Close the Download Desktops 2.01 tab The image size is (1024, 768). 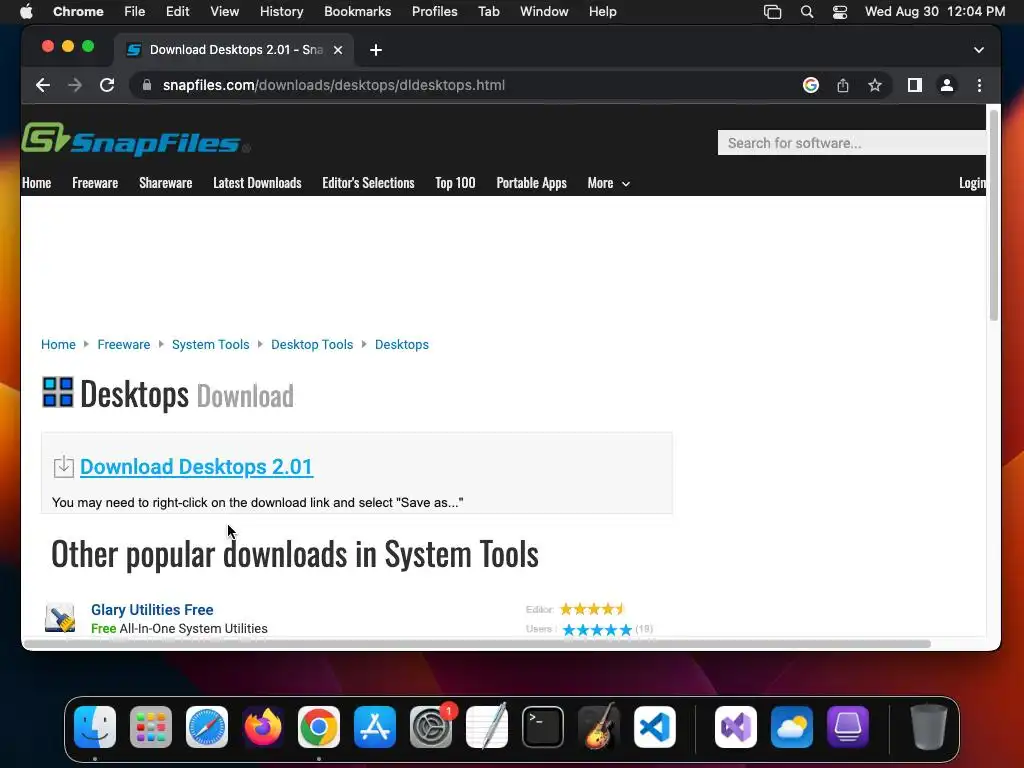pos(338,50)
